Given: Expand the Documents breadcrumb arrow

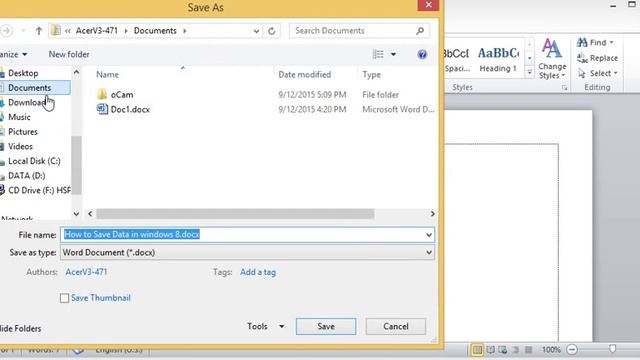Looking at the screenshot, I should [184, 31].
